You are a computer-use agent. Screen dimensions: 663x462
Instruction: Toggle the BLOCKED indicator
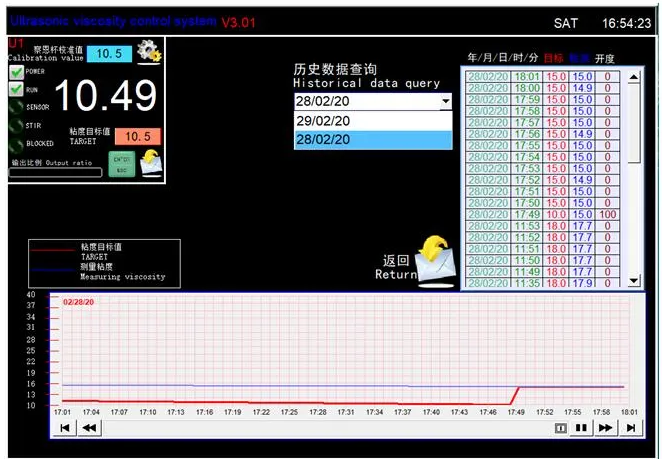point(15,143)
